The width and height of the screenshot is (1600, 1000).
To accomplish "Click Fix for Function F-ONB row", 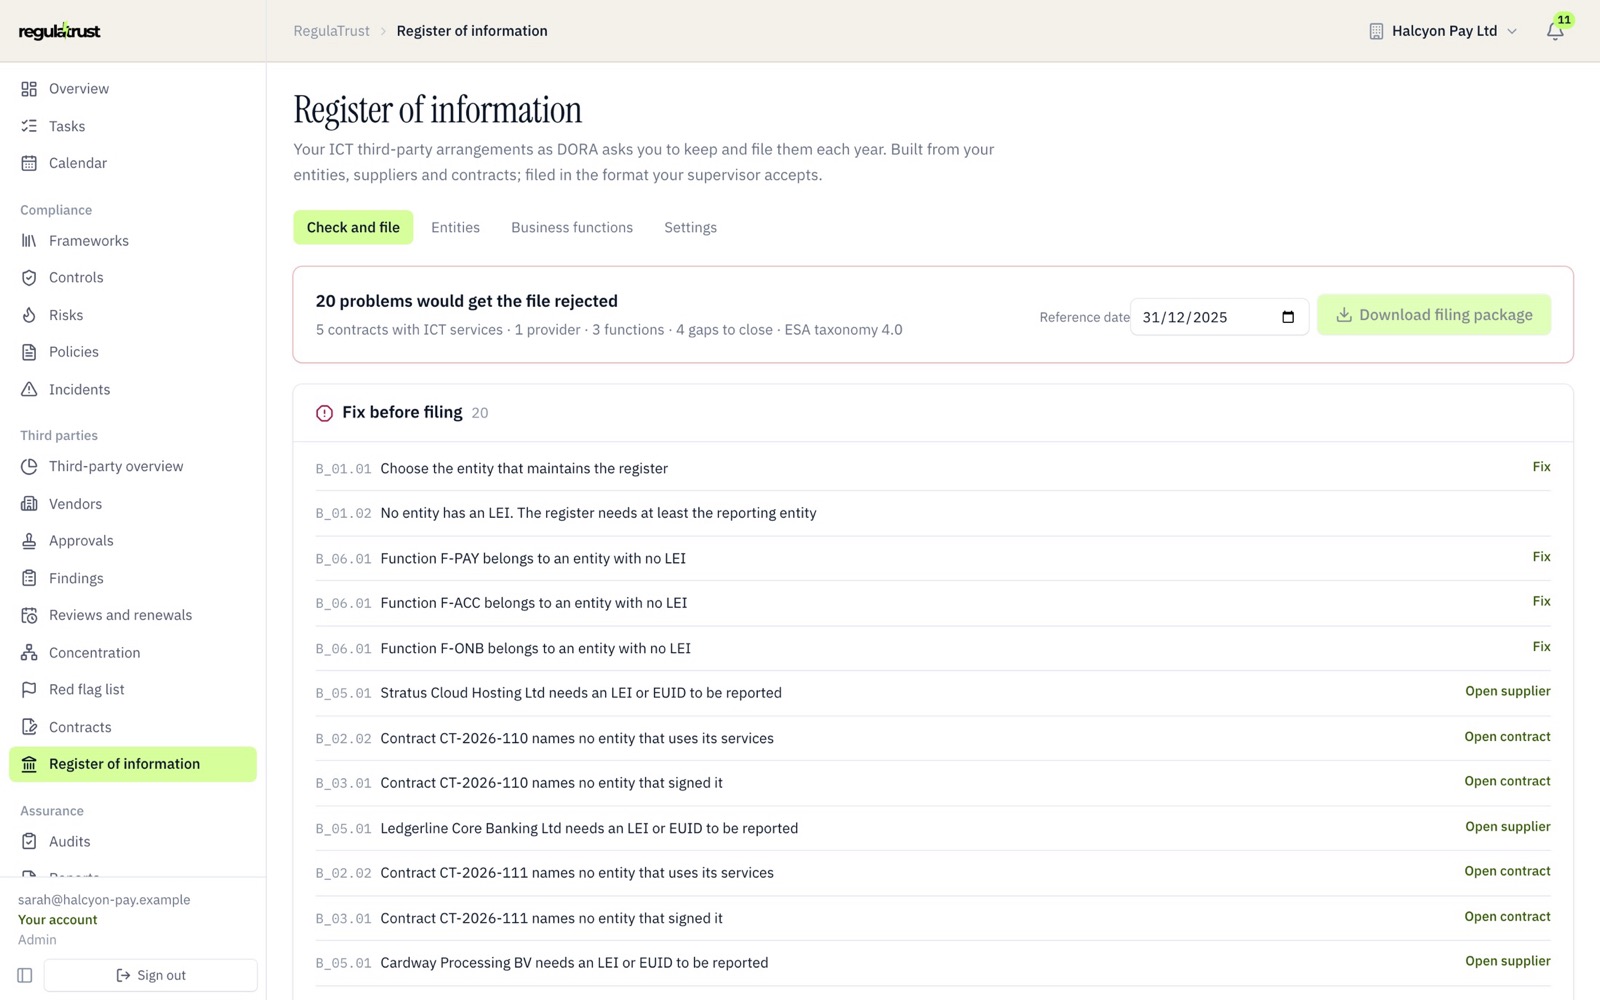I will (x=1541, y=647).
